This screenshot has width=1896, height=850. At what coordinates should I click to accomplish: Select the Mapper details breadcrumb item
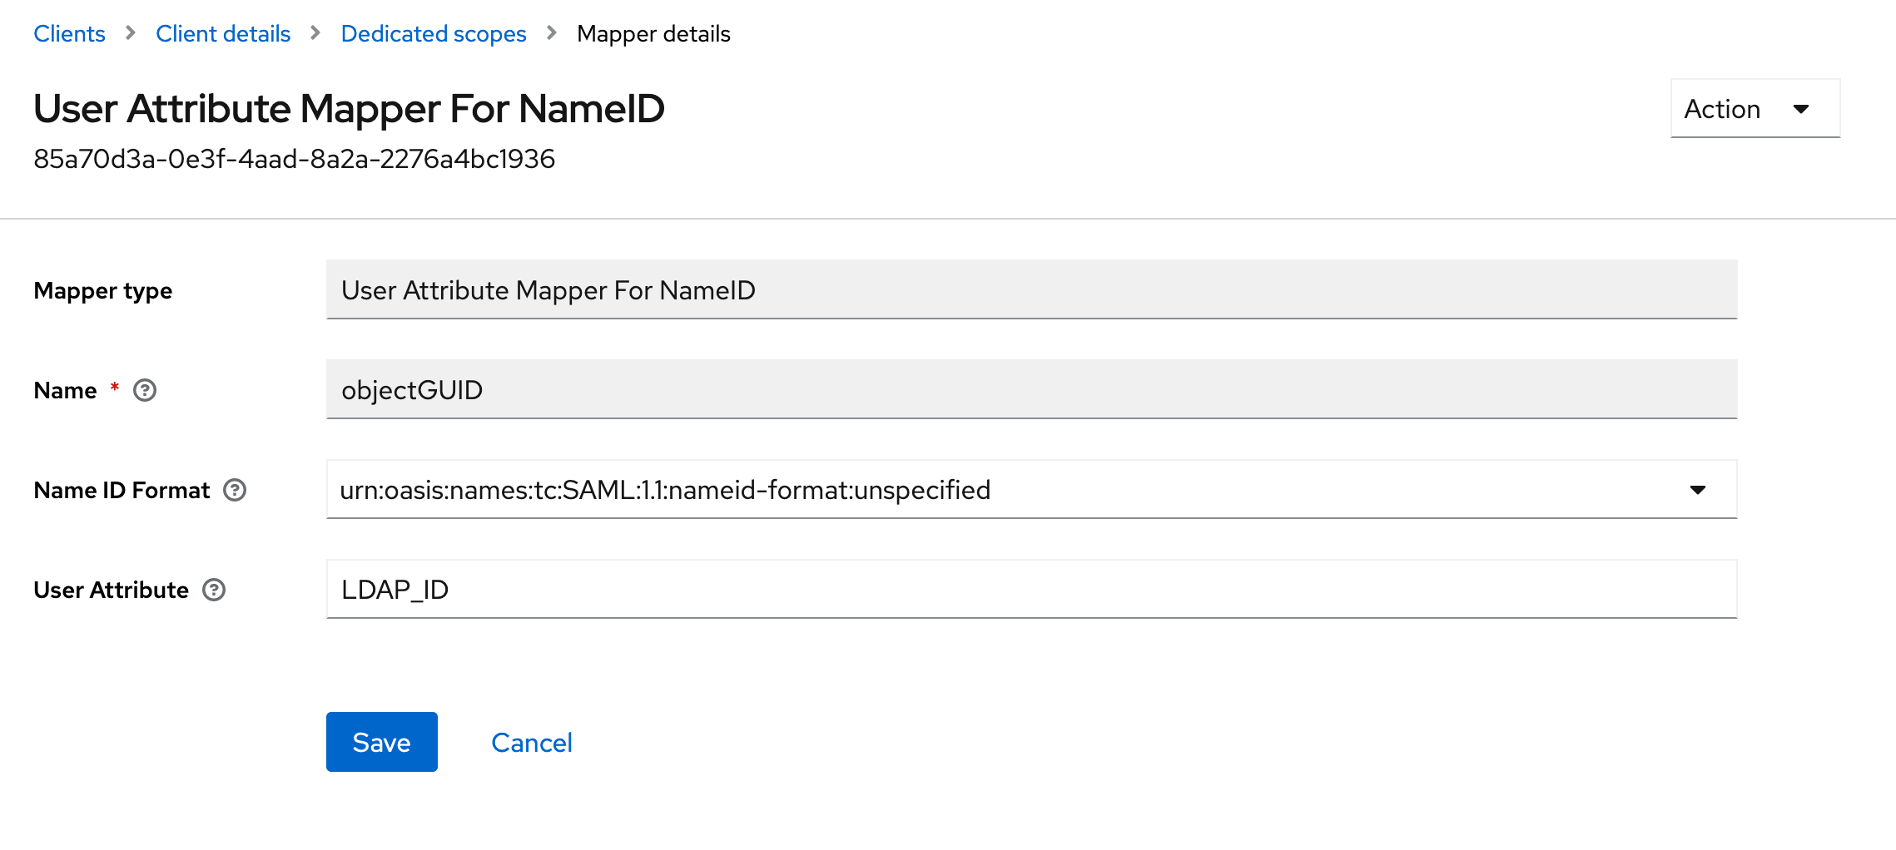(x=653, y=34)
